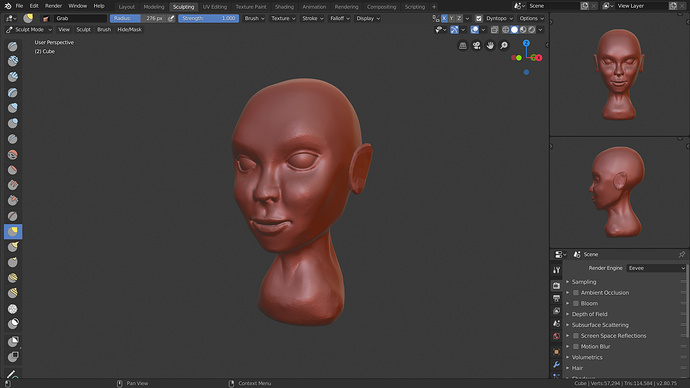Enable Screen Space Reflections checkbox

[x=576, y=336]
